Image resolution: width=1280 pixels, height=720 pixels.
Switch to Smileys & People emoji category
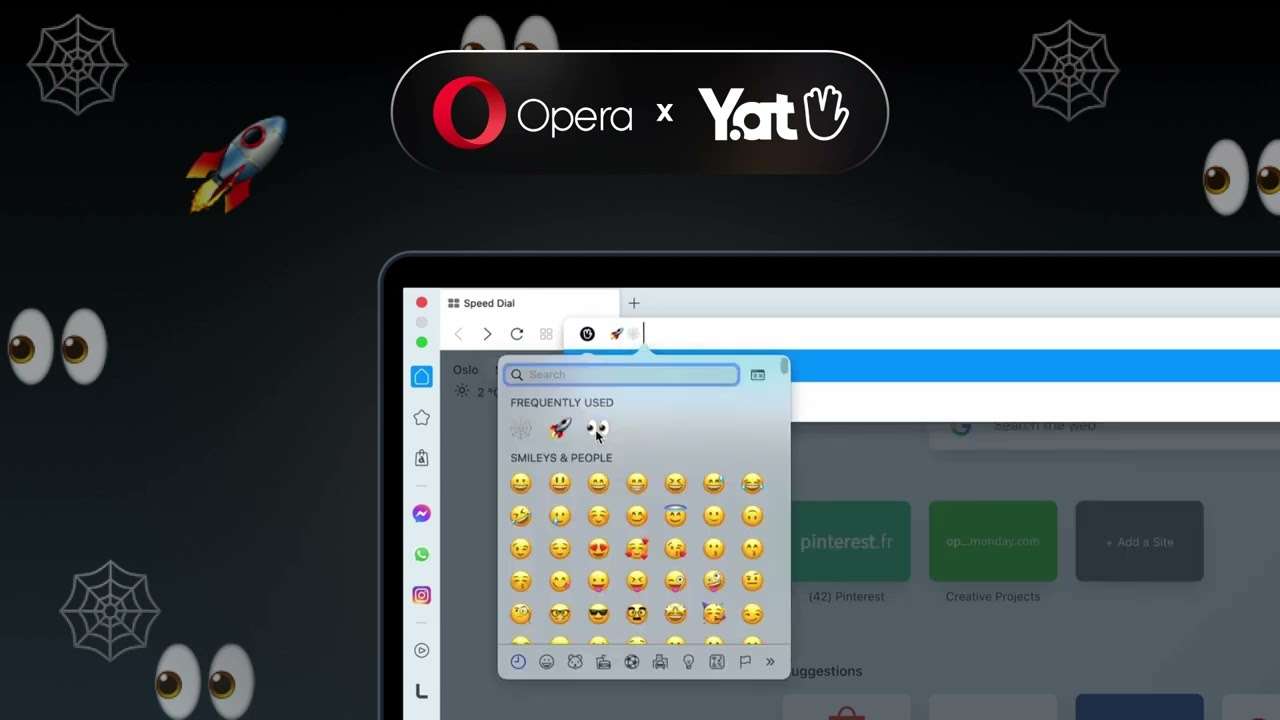(546, 662)
